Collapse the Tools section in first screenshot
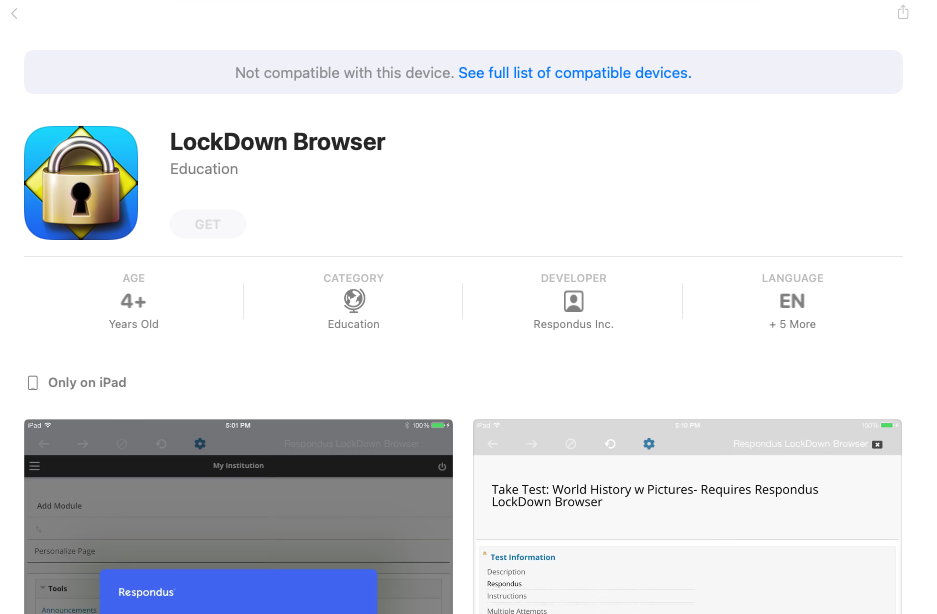 [x=43, y=588]
